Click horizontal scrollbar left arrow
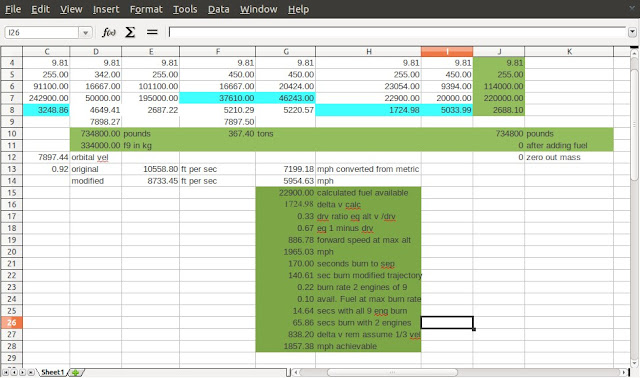 [x=297, y=372]
